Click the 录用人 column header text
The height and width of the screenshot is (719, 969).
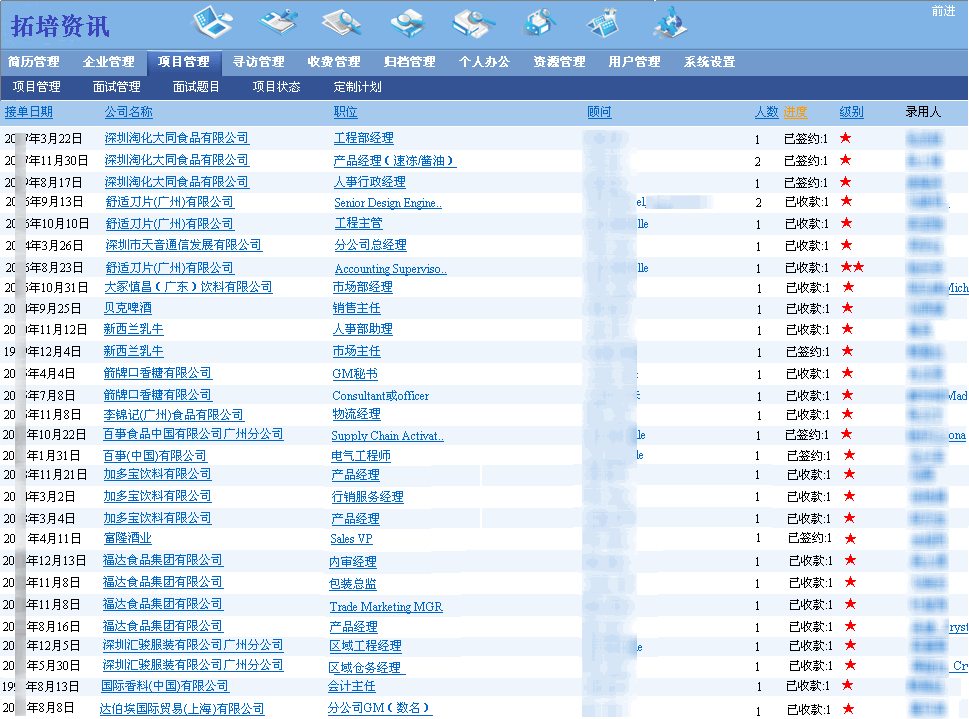pos(923,112)
